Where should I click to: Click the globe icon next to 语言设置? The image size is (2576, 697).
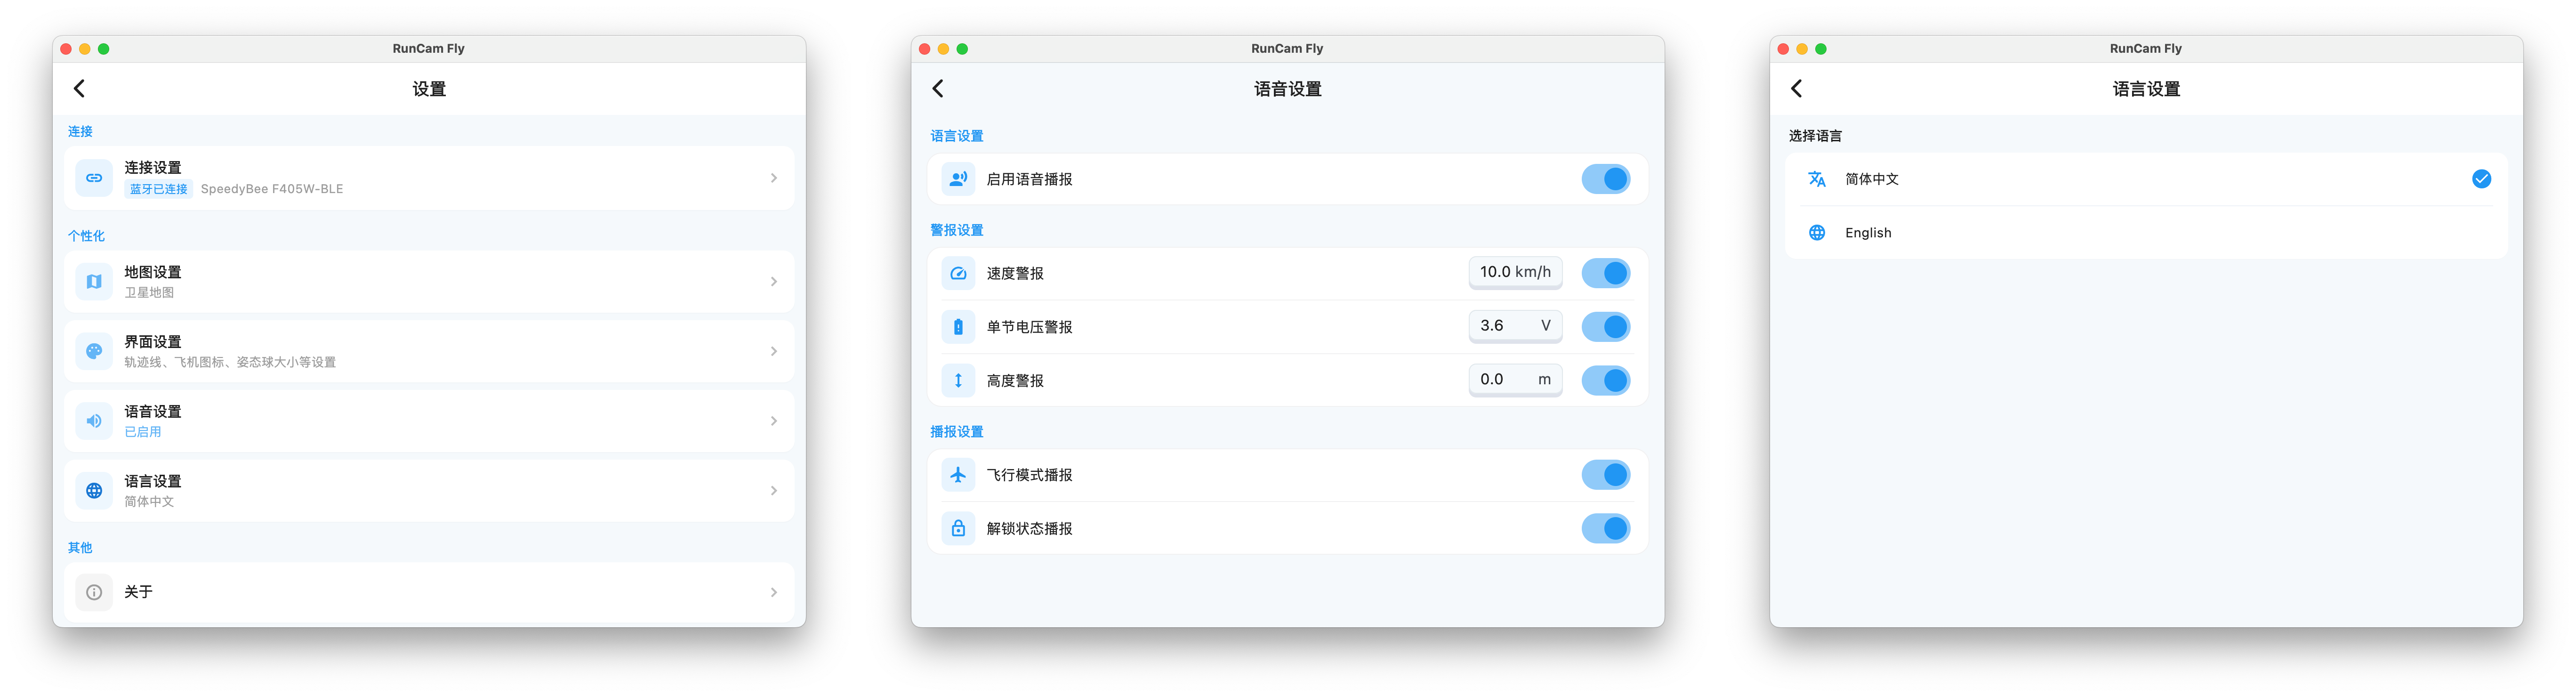tap(93, 490)
